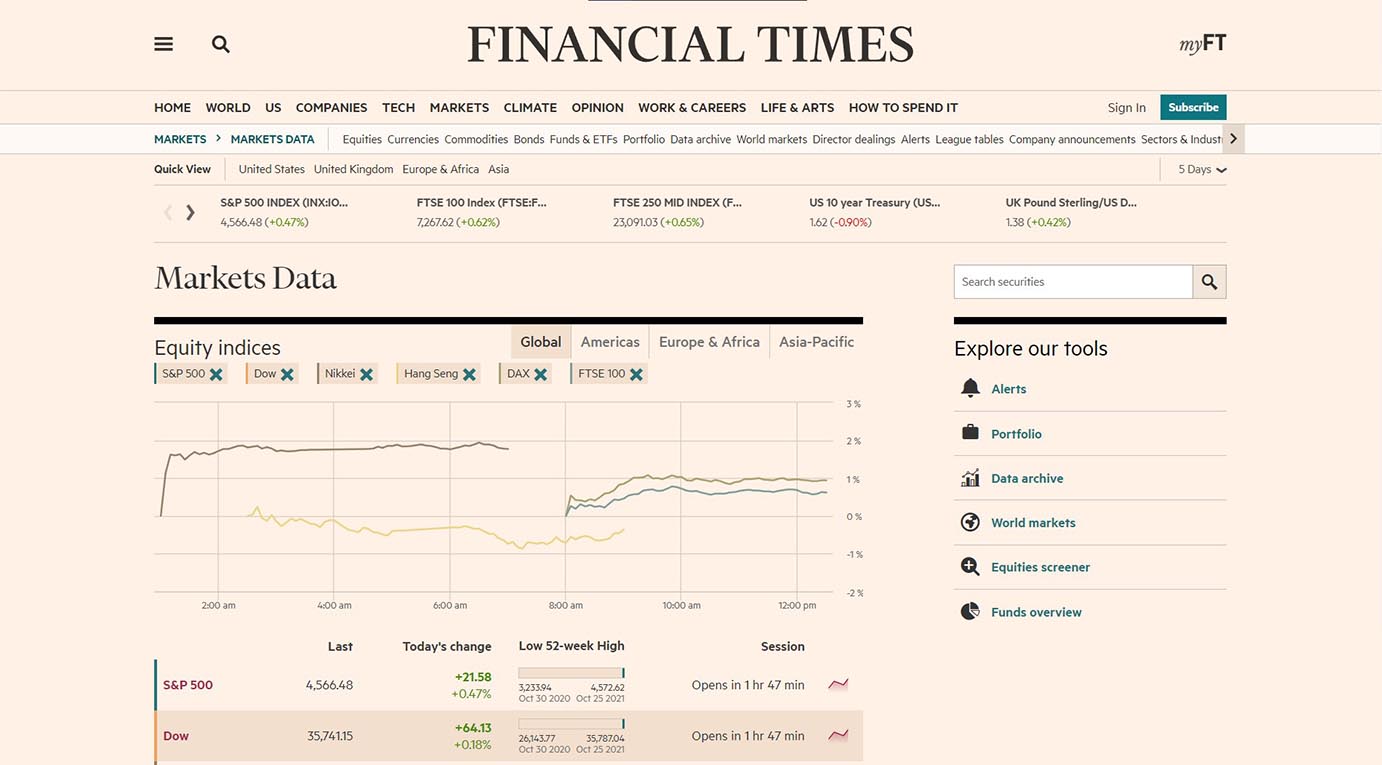This screenshot has height=765, width=1382.
Task: Show previous quick view tickers arrow
Action: coord(168,212)
